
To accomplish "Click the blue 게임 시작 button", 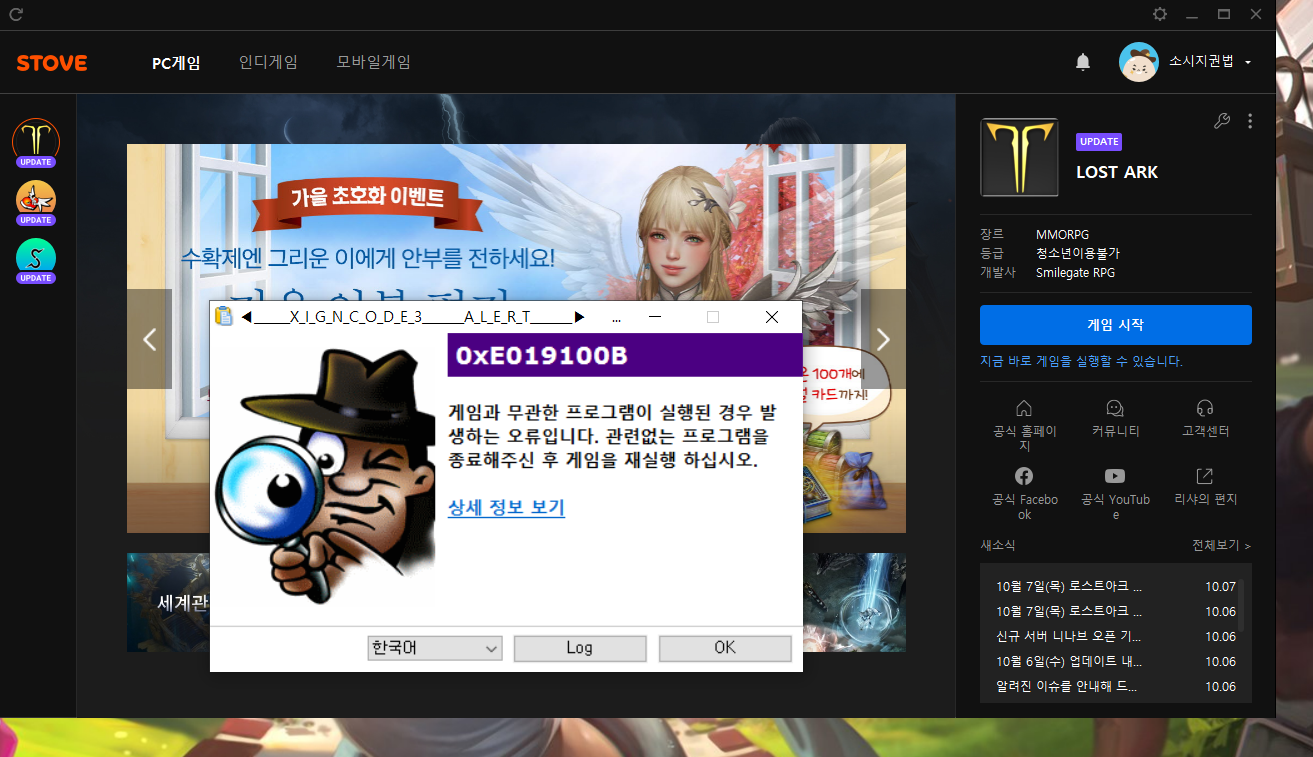I will tap(1115, 325).
